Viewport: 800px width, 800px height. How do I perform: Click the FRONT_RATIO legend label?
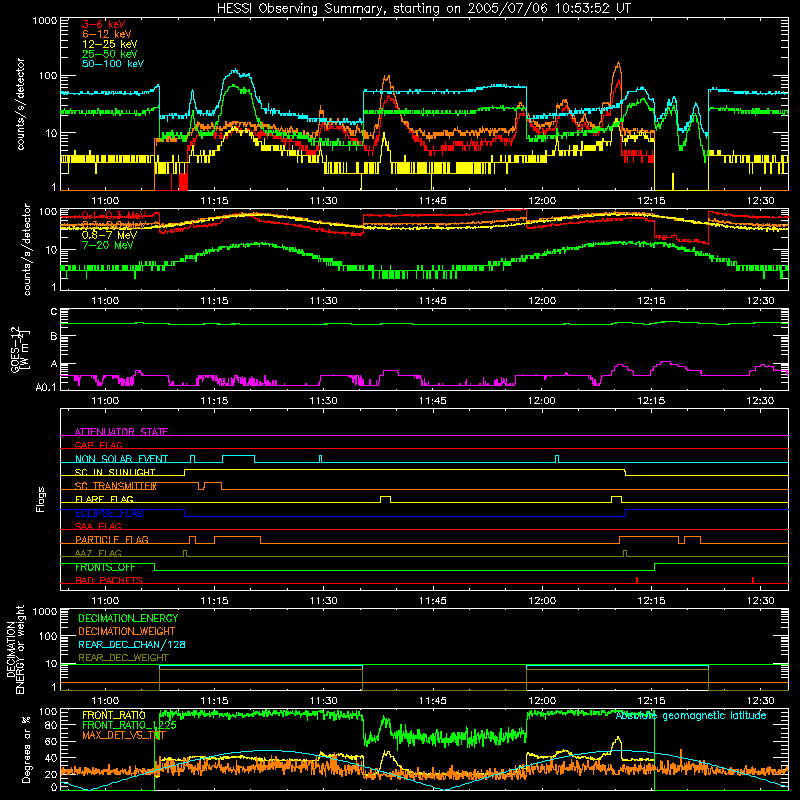[114, 715]
